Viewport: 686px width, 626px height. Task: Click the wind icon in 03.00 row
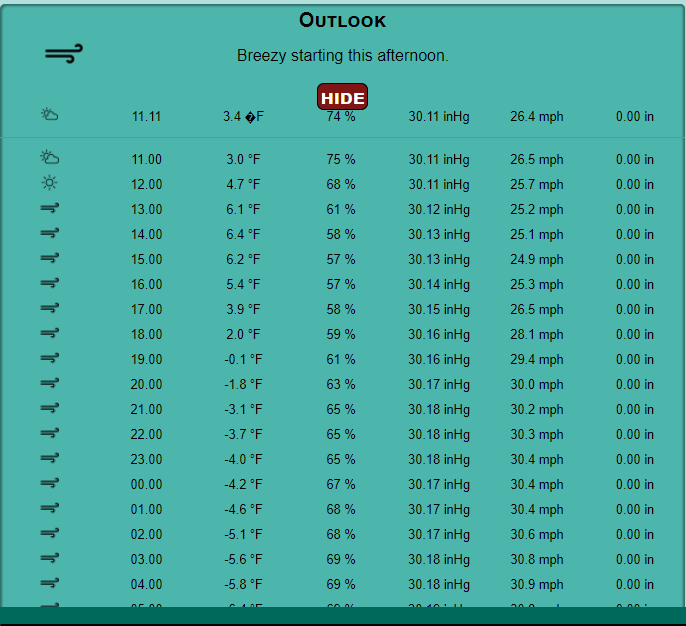49,558
